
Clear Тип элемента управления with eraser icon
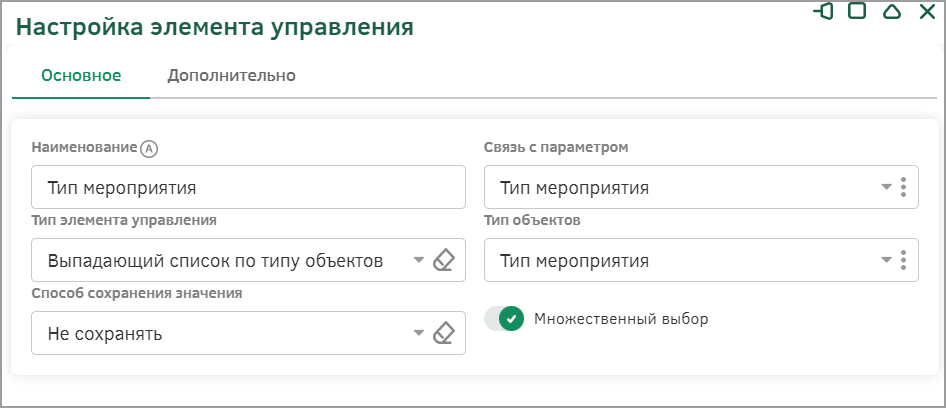443,260
